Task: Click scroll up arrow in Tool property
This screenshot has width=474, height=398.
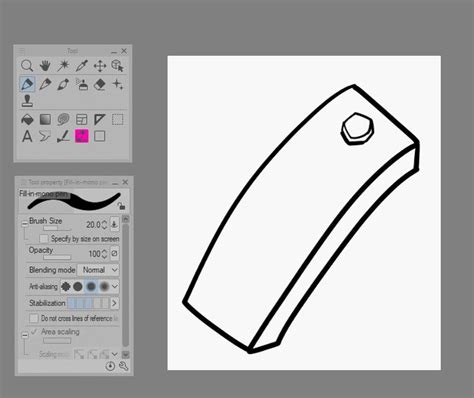Action: 126,219
